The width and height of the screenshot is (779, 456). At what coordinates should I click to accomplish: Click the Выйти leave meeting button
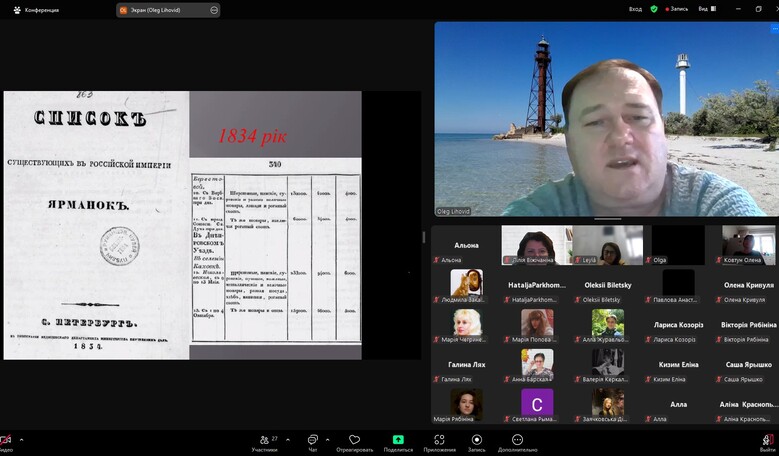[x=768, y=443]
